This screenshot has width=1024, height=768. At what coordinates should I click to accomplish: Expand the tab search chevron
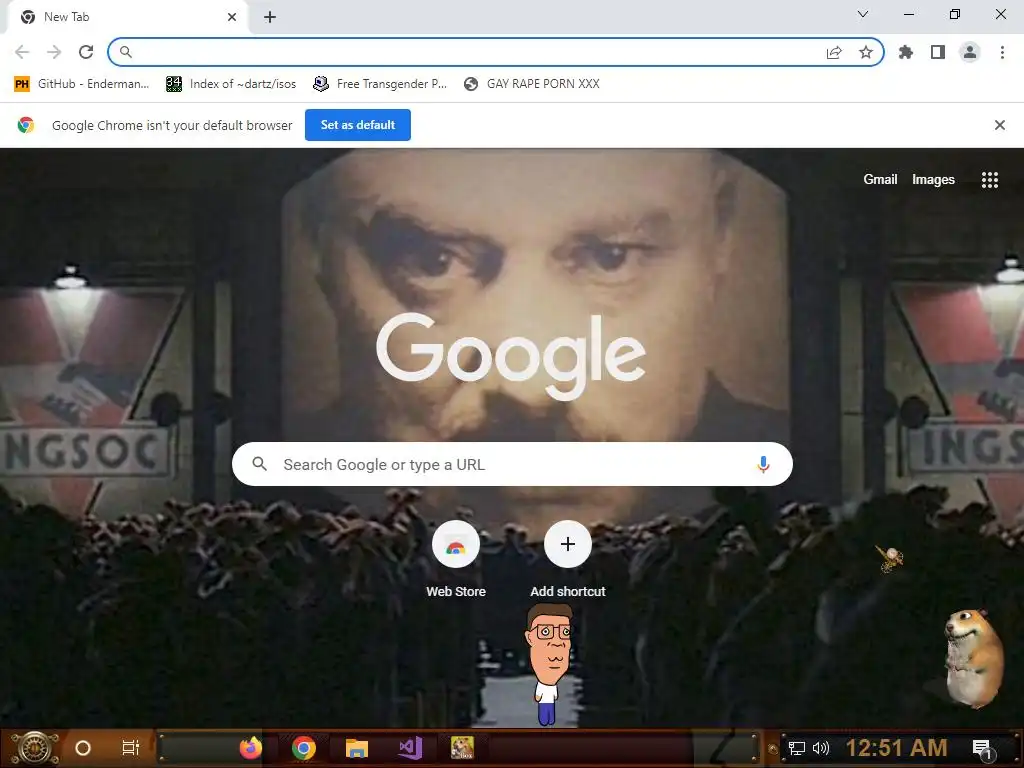point(863,14)
